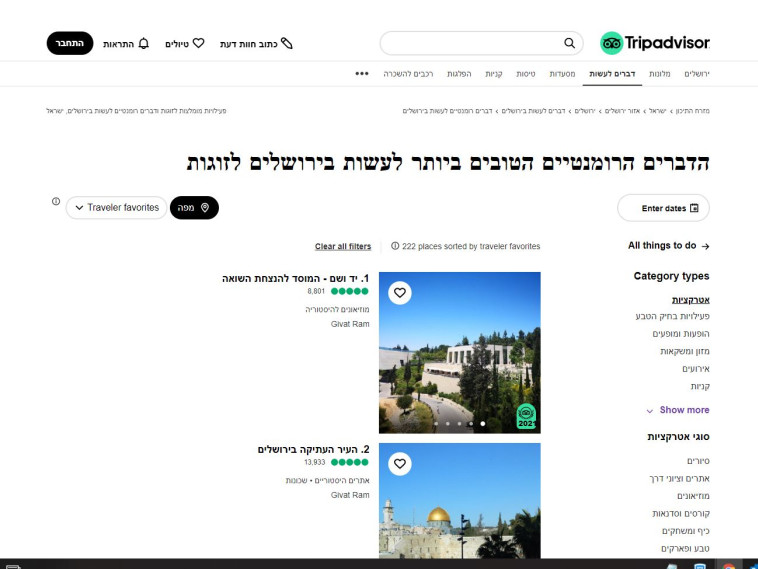
Task: Click the search magnifier icon
Action: [x=569, y=43]
